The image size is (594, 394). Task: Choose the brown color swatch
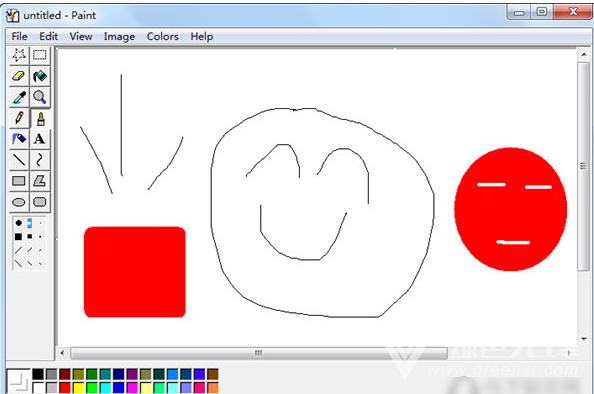pyautogui.click(x=213, y=374)
